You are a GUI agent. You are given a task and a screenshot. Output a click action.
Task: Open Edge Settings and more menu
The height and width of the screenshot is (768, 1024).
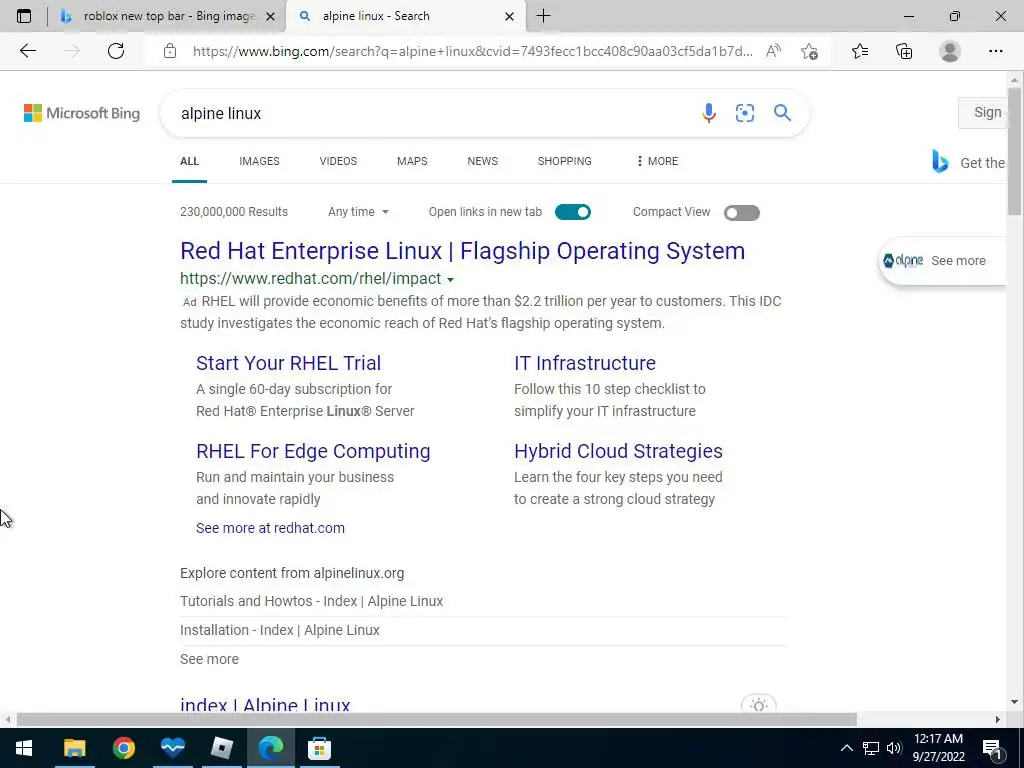pyautogui.click(x=995, y=51)
